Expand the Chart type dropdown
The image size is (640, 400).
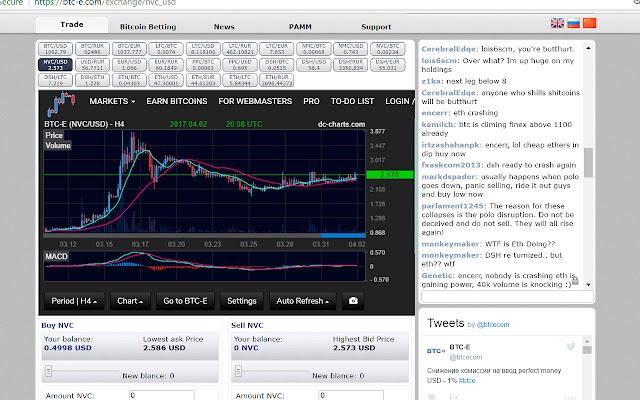[x=130, y=301]
